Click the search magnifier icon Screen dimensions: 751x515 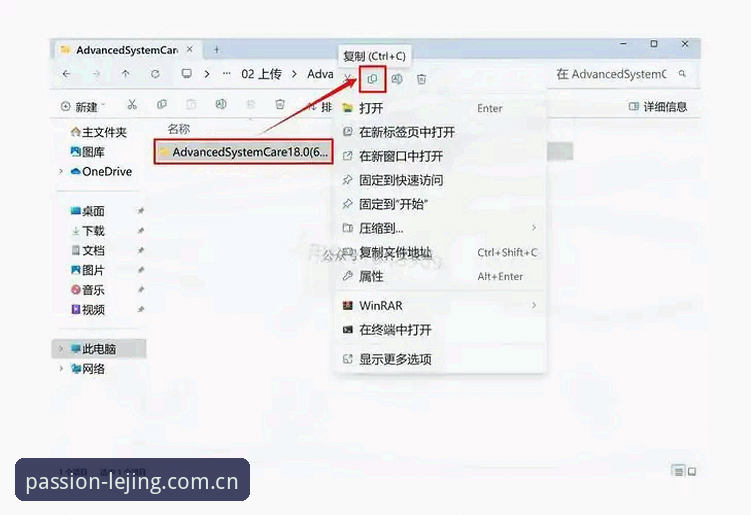682,74
